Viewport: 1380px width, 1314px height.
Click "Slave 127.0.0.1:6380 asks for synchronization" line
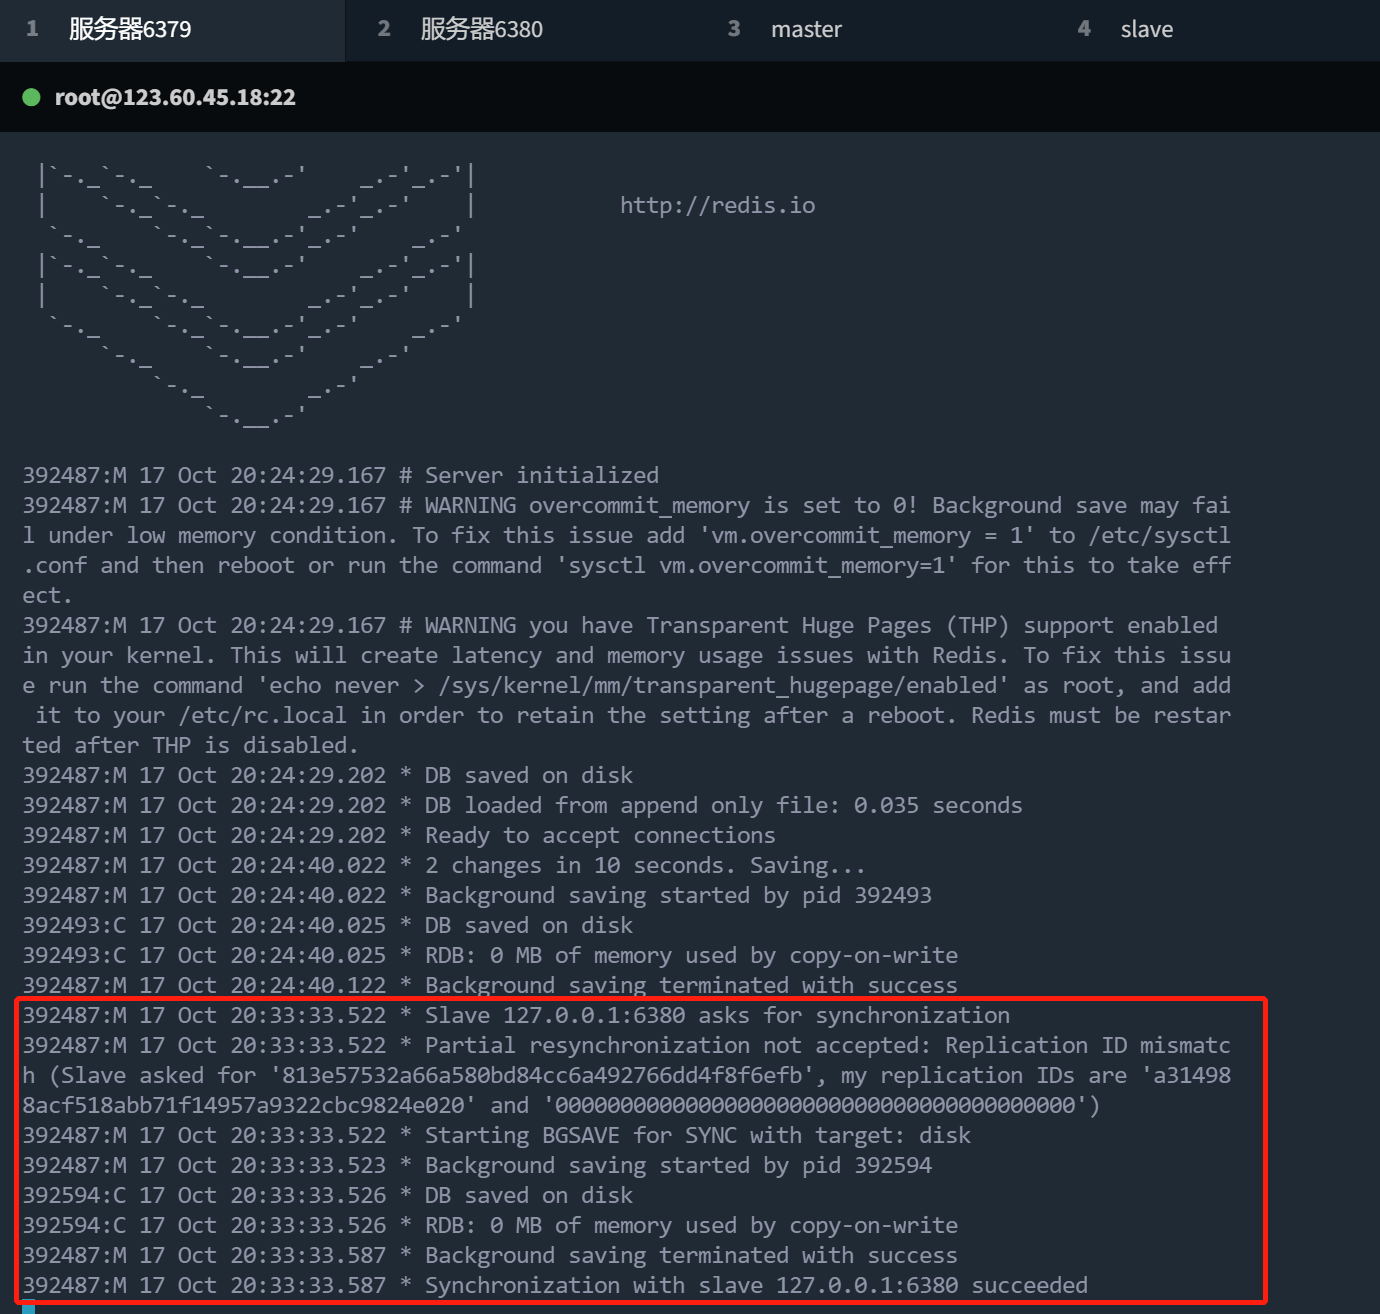pos(716,1015)
